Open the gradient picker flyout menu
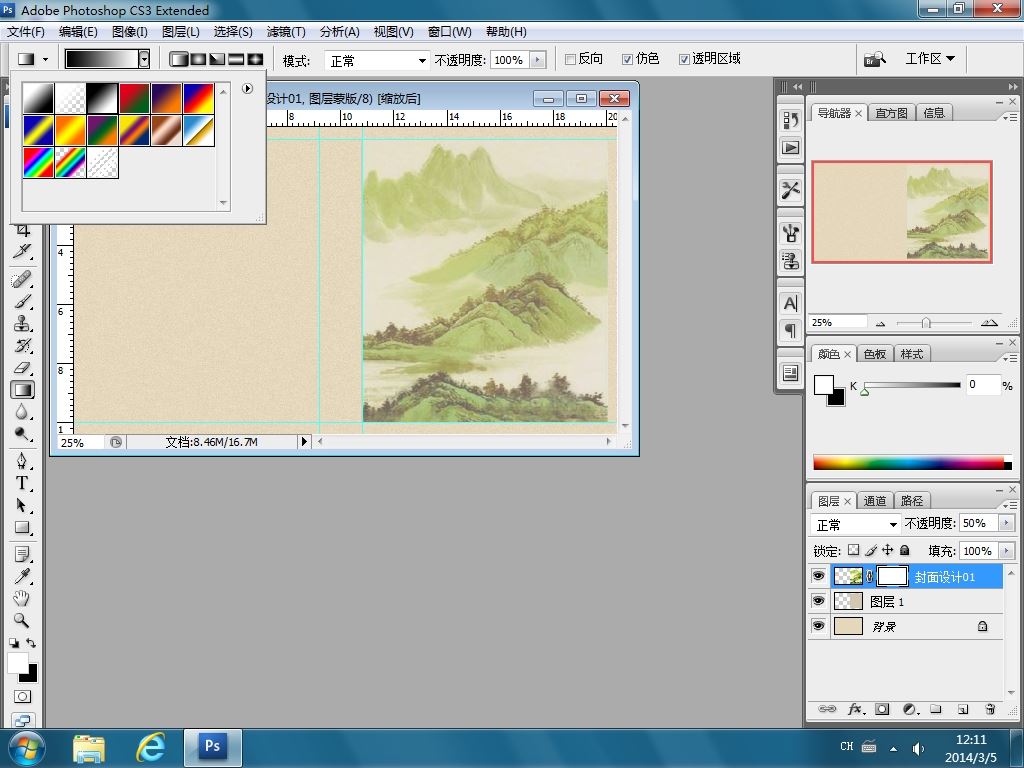The width and height of the screenshot is (1024, 768). pos(247,88)
